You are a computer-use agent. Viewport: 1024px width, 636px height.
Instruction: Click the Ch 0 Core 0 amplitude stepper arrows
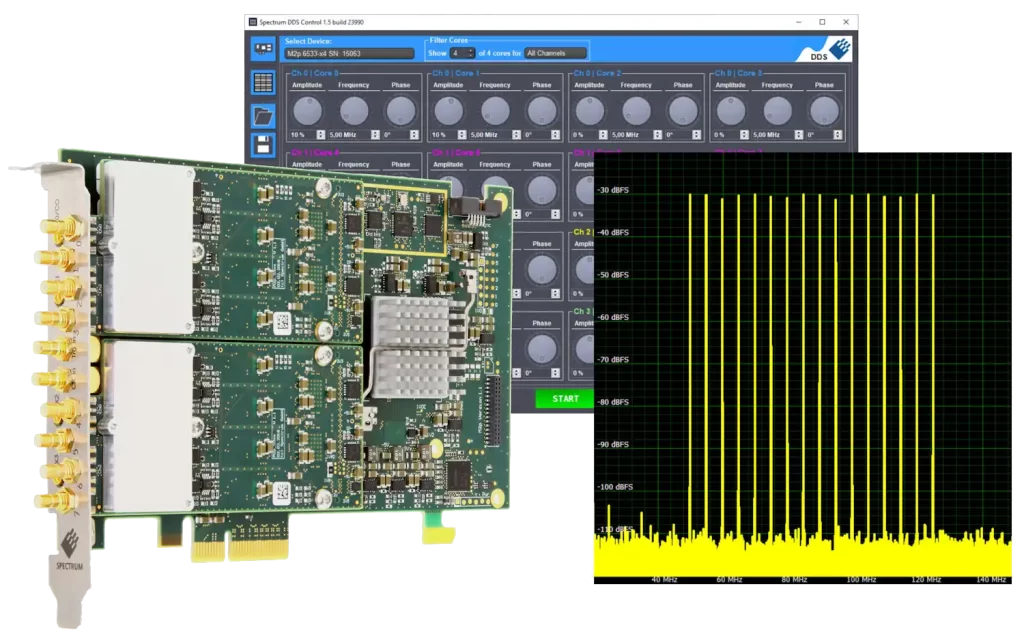click(320, 134)
